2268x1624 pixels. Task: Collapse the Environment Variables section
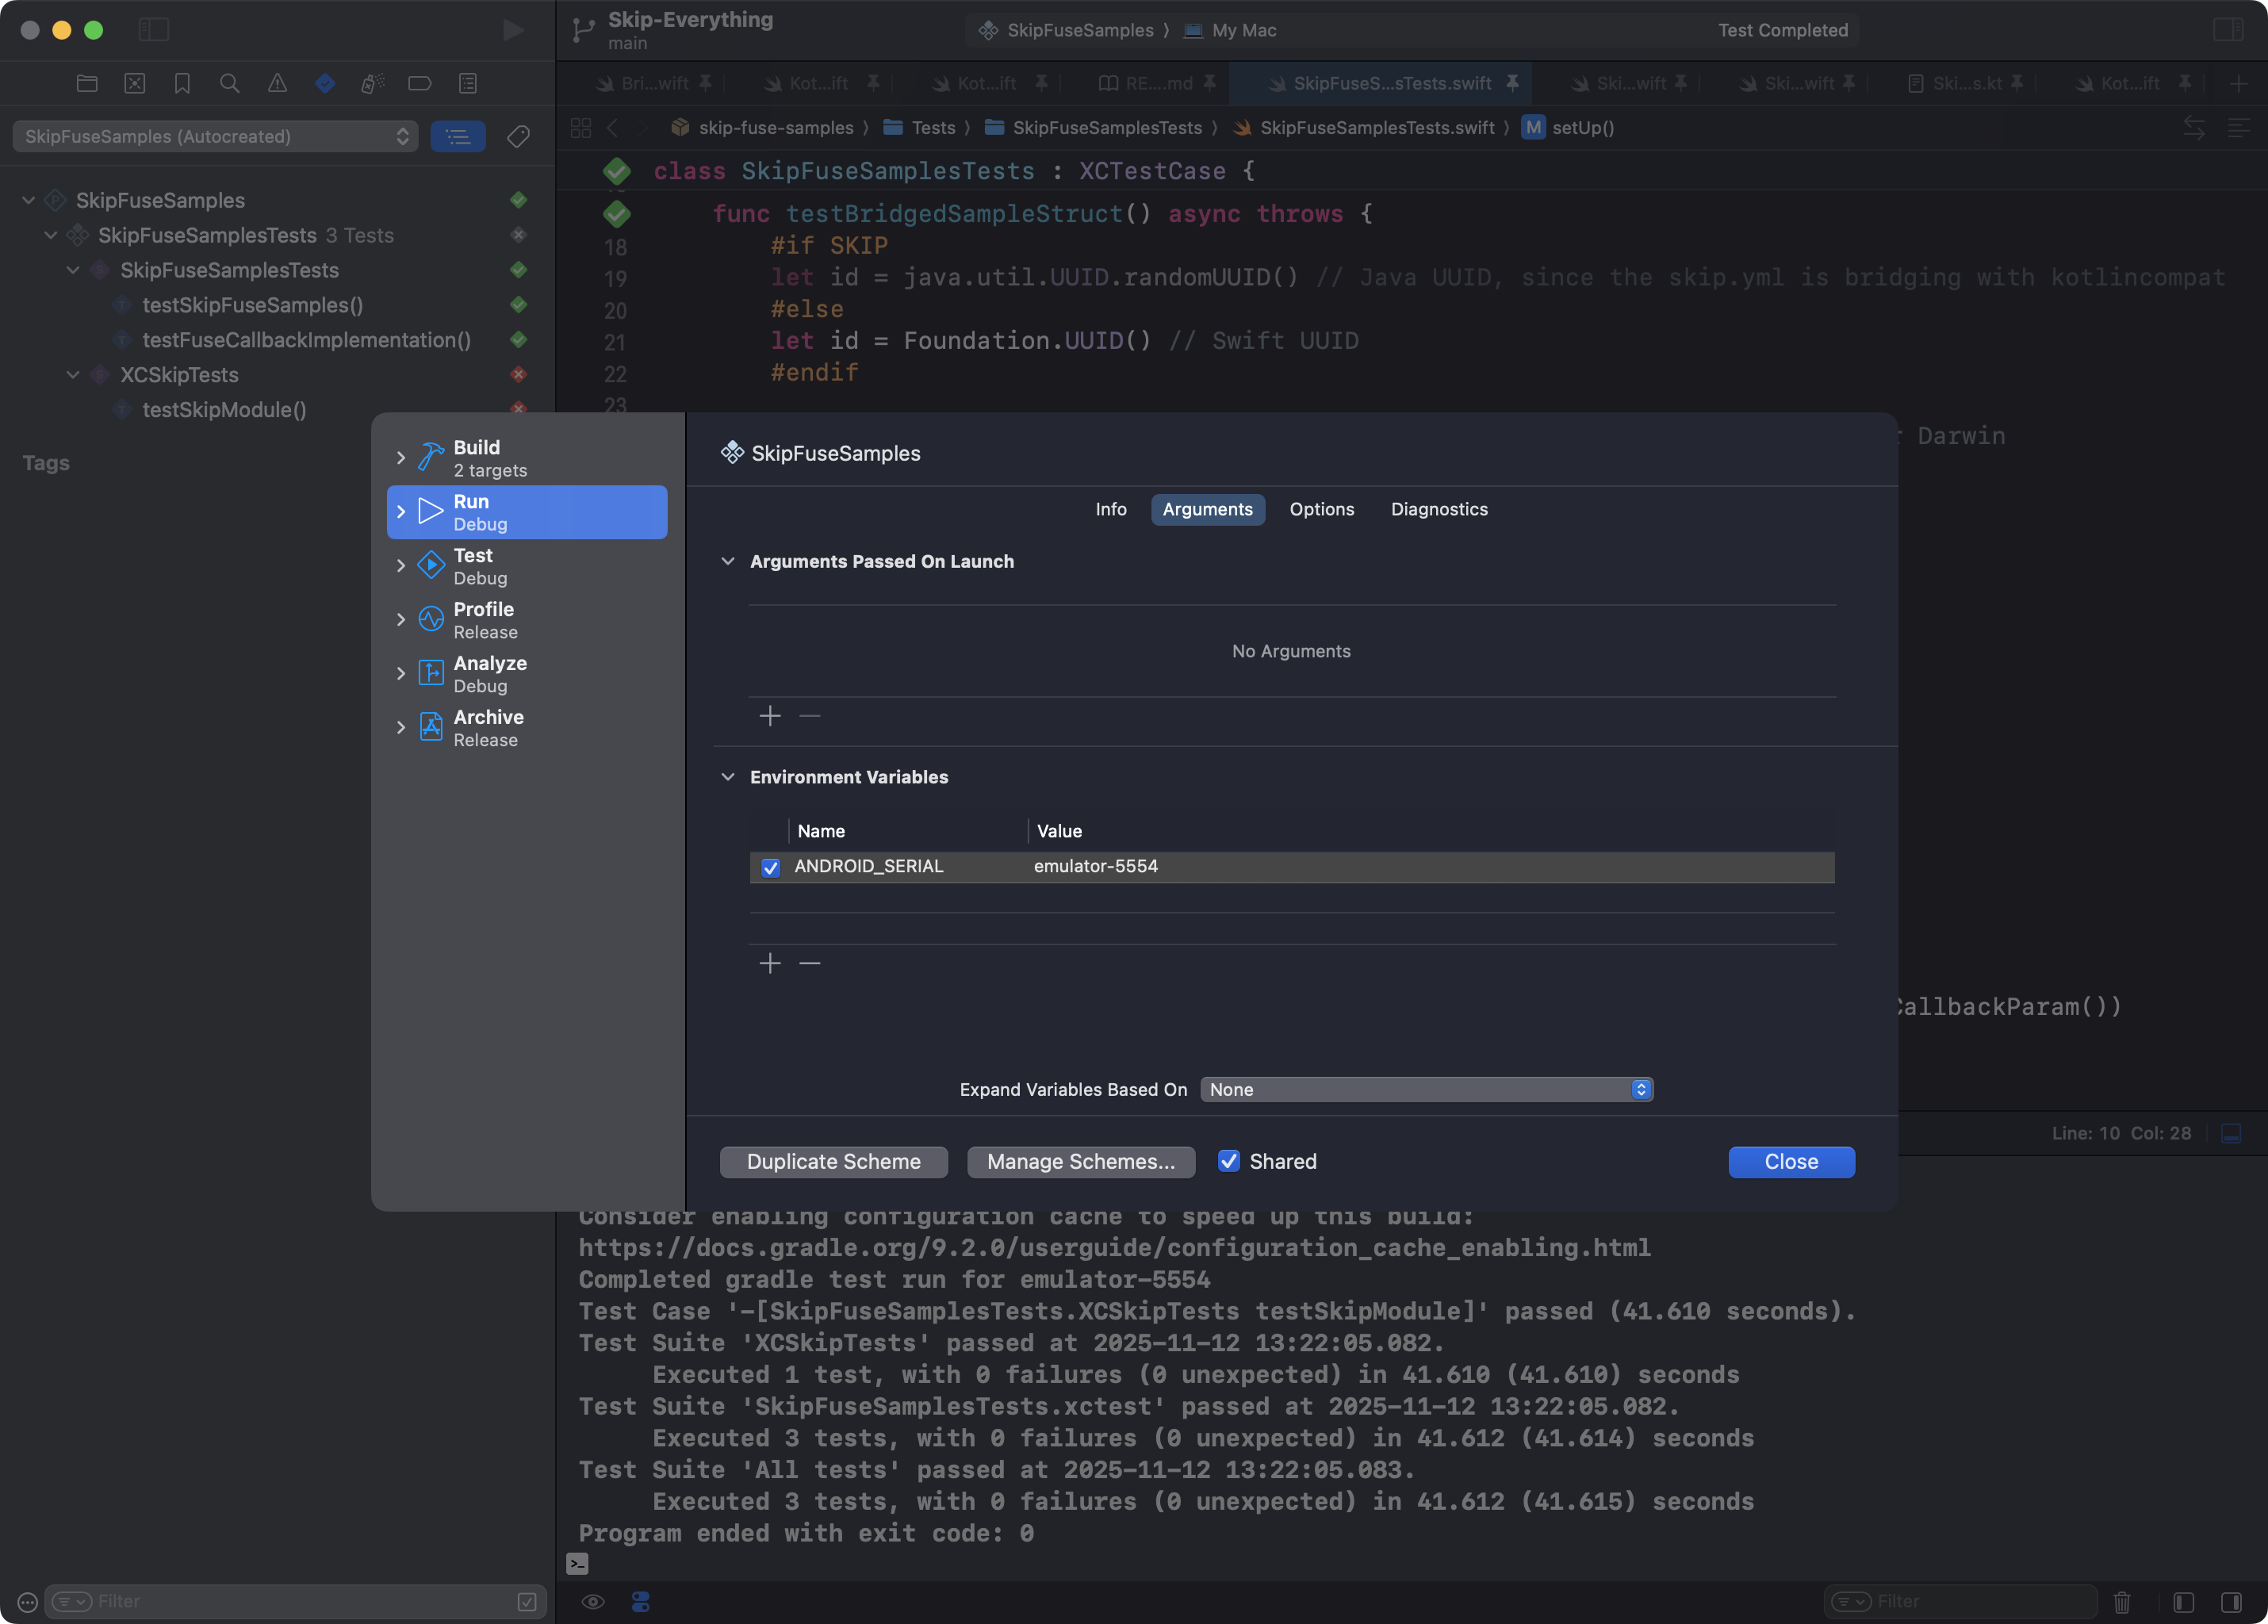pos(728,777)
